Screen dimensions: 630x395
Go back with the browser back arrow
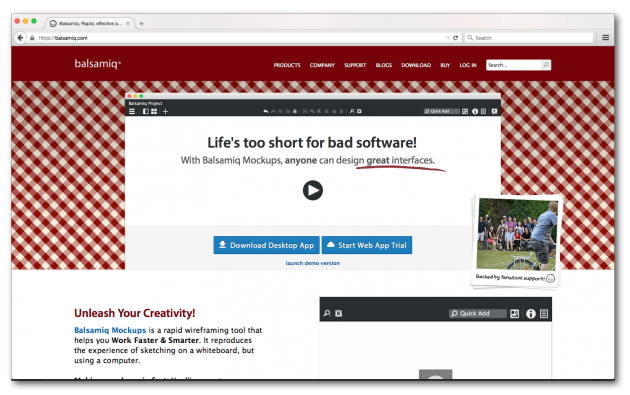pyautogui.click(x=20, y=38)
